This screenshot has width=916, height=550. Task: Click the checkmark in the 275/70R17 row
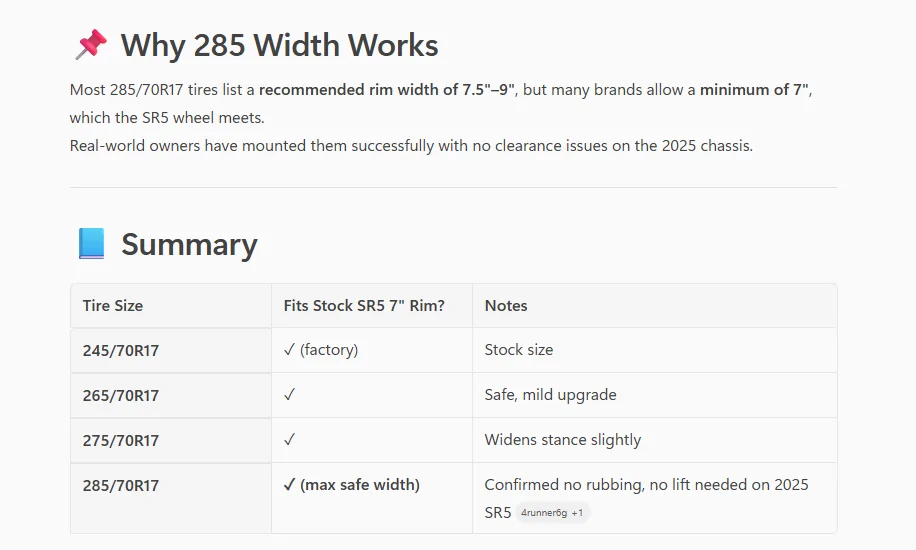tap(289, 440)
